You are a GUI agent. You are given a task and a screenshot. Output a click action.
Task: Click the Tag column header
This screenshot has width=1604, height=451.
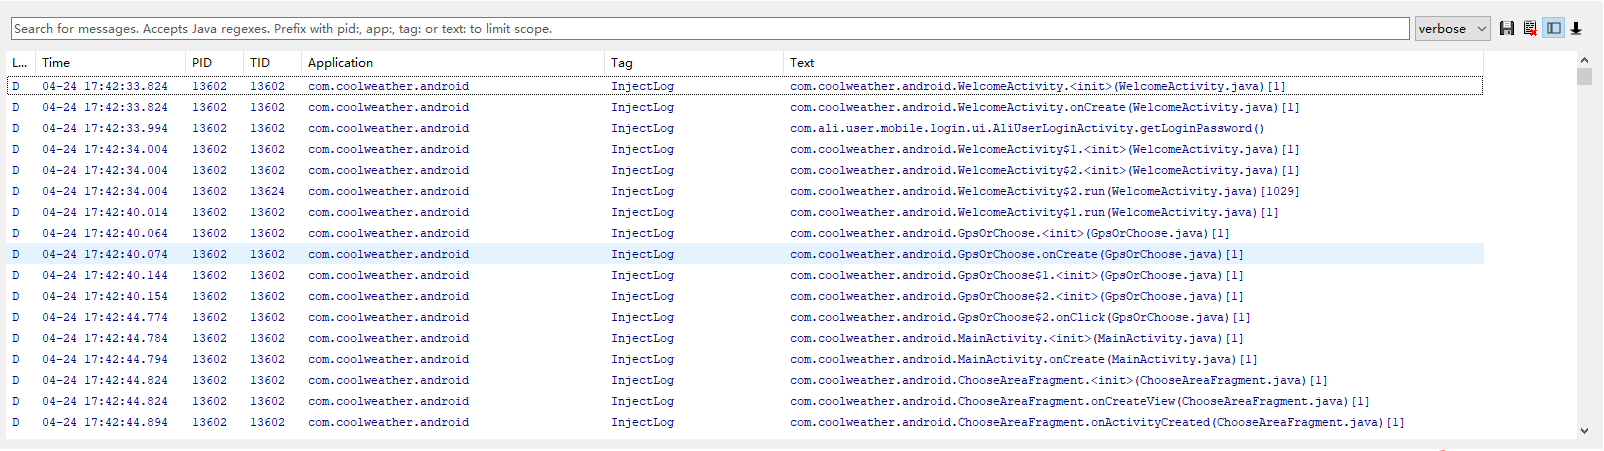695,62
